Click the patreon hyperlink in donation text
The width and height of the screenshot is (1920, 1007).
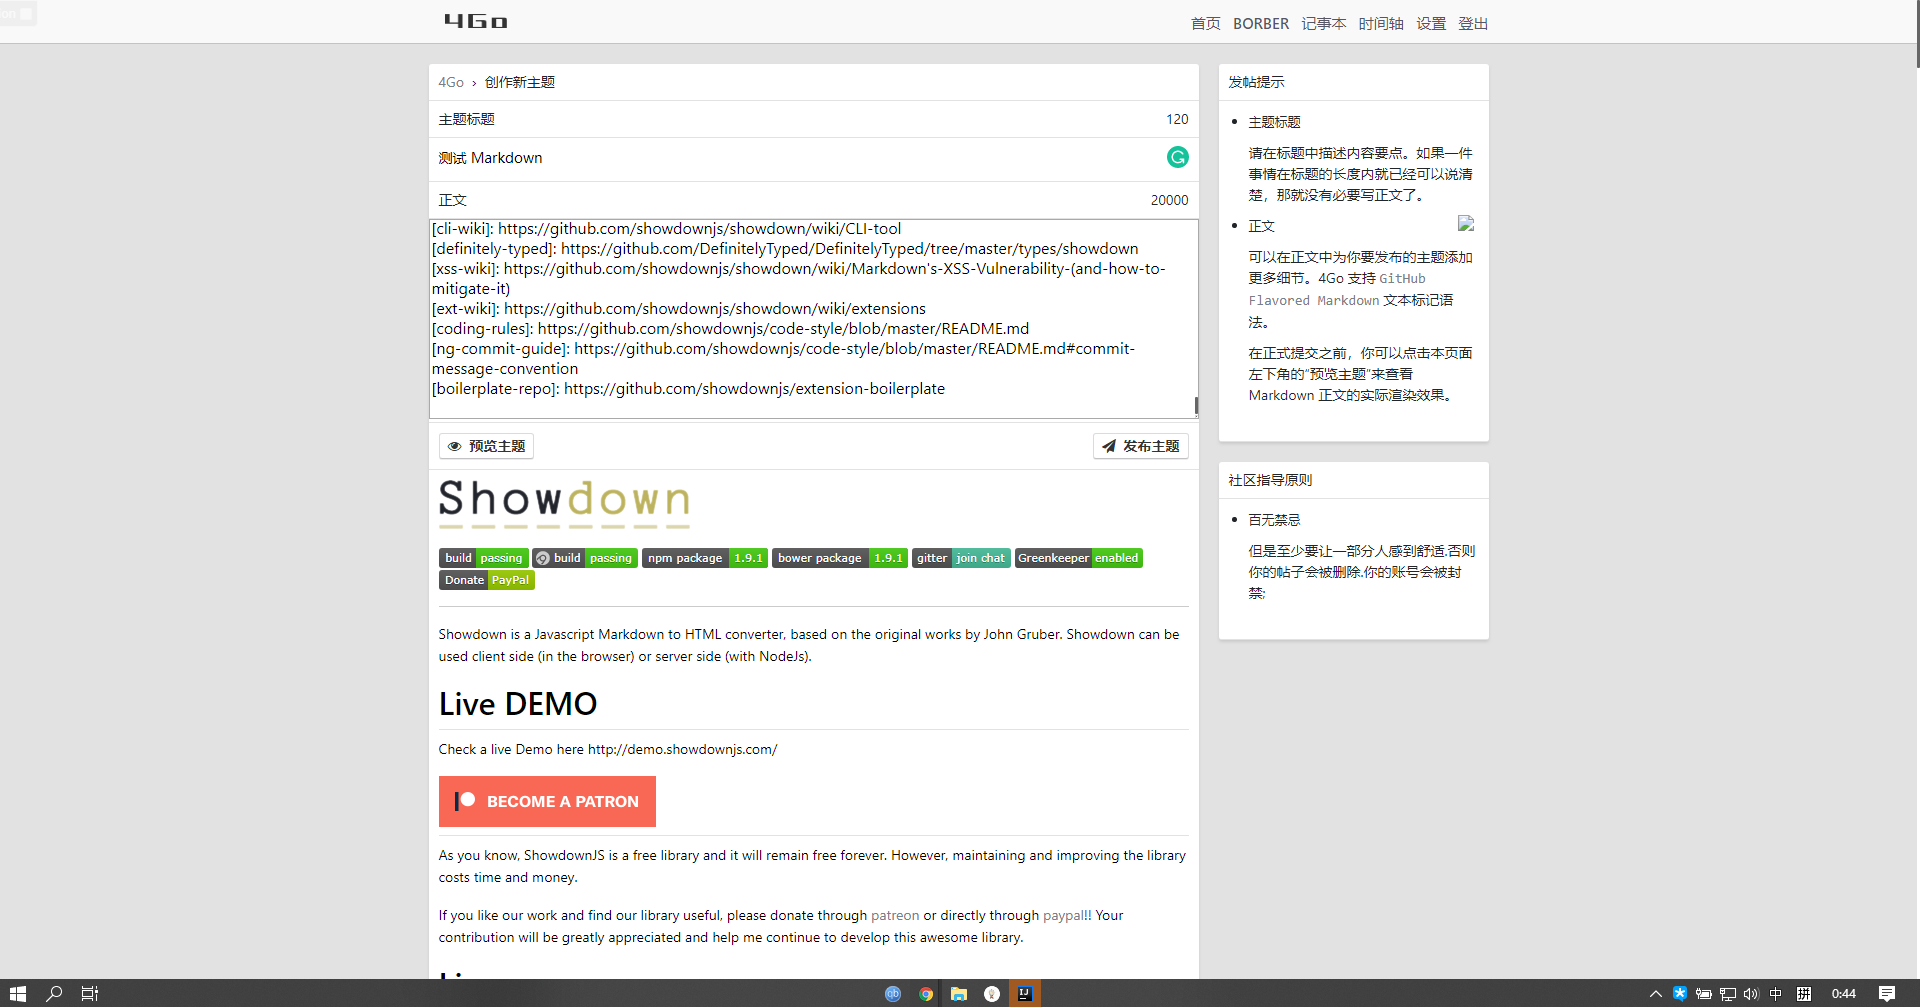pos(895,915)
